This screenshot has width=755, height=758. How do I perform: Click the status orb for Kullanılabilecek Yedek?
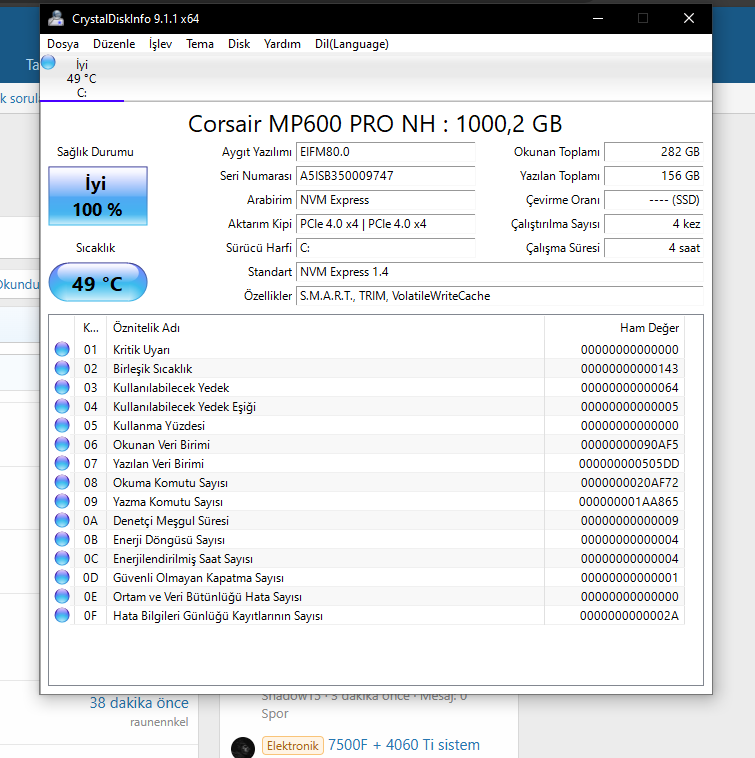pyautogui.click(x=62, y=387)
